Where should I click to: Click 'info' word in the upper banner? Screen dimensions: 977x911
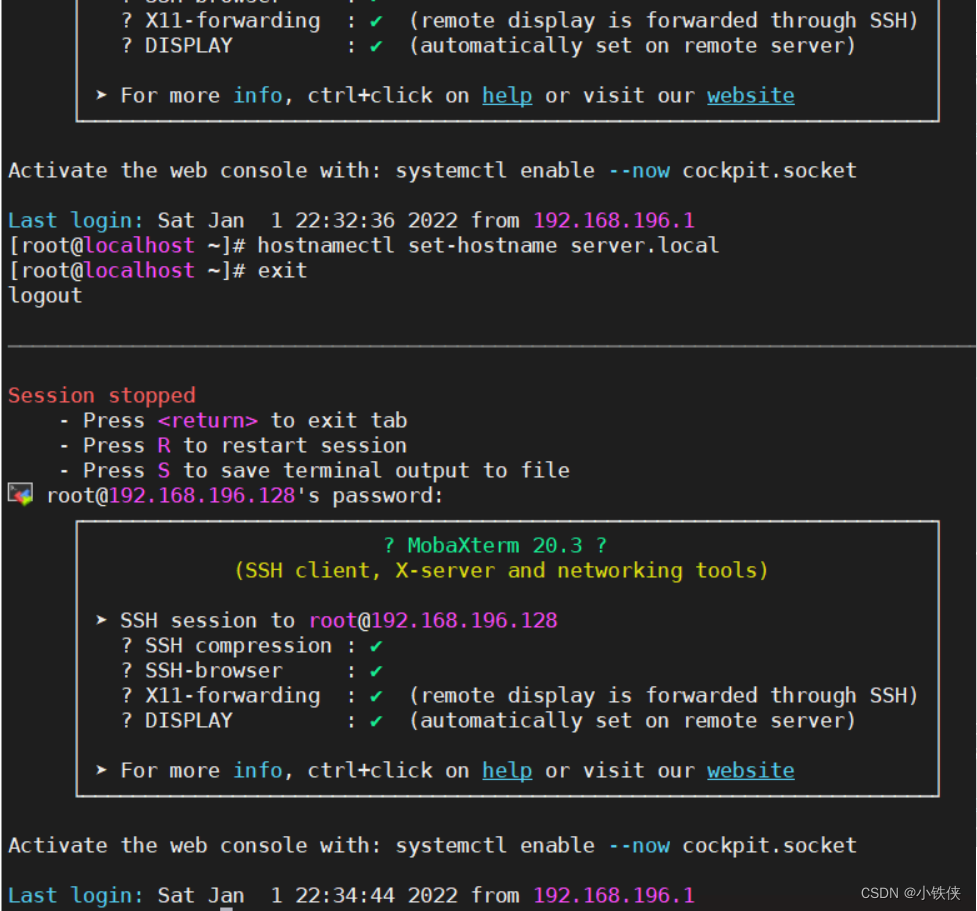point(257,95)
